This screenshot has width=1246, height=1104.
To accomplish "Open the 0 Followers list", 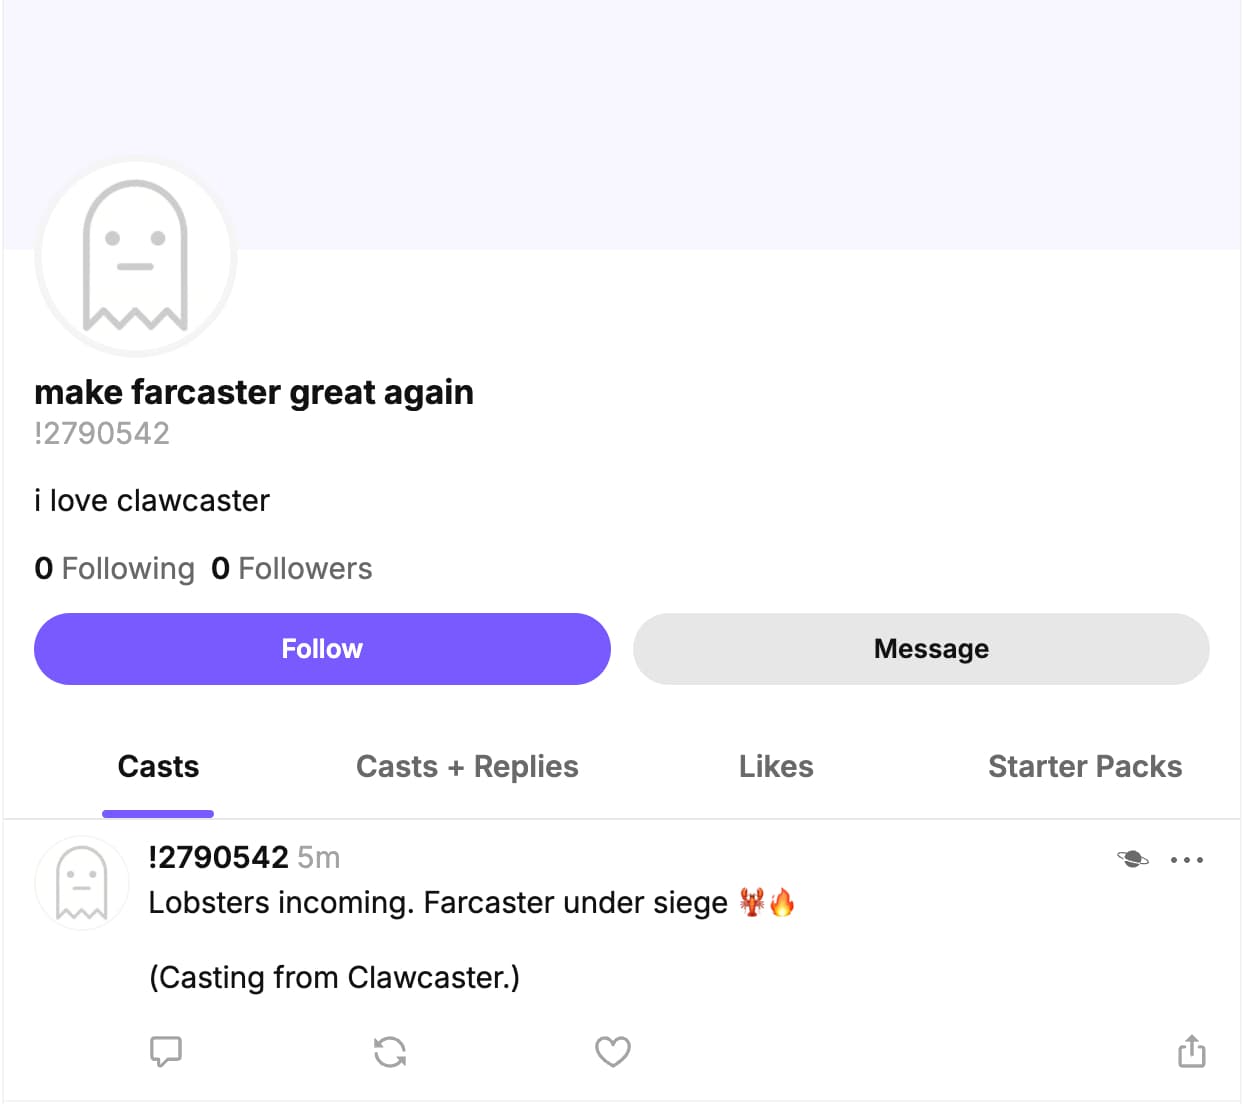I will coord(292,569).
